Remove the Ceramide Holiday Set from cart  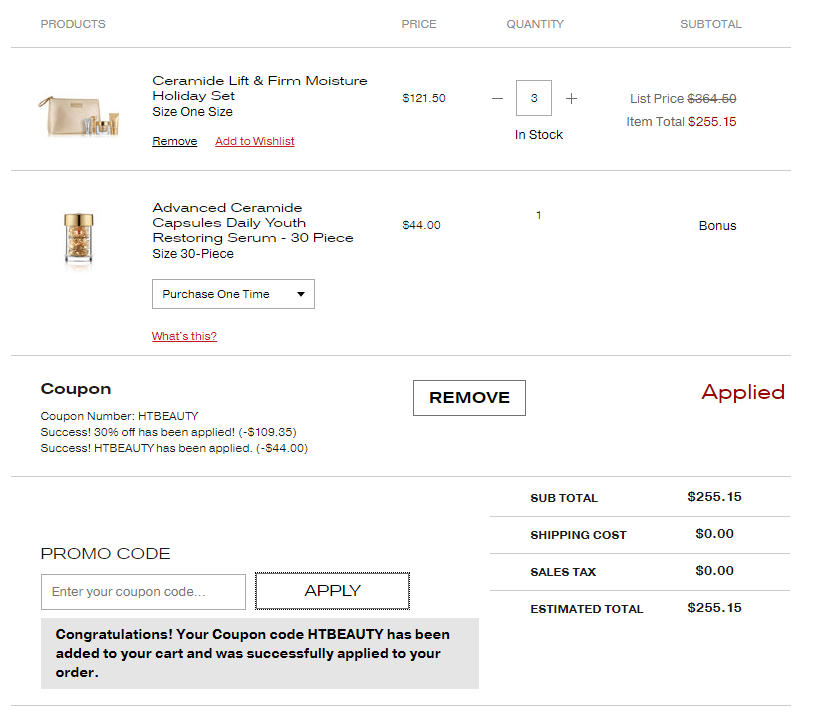(x=174, y=141)
